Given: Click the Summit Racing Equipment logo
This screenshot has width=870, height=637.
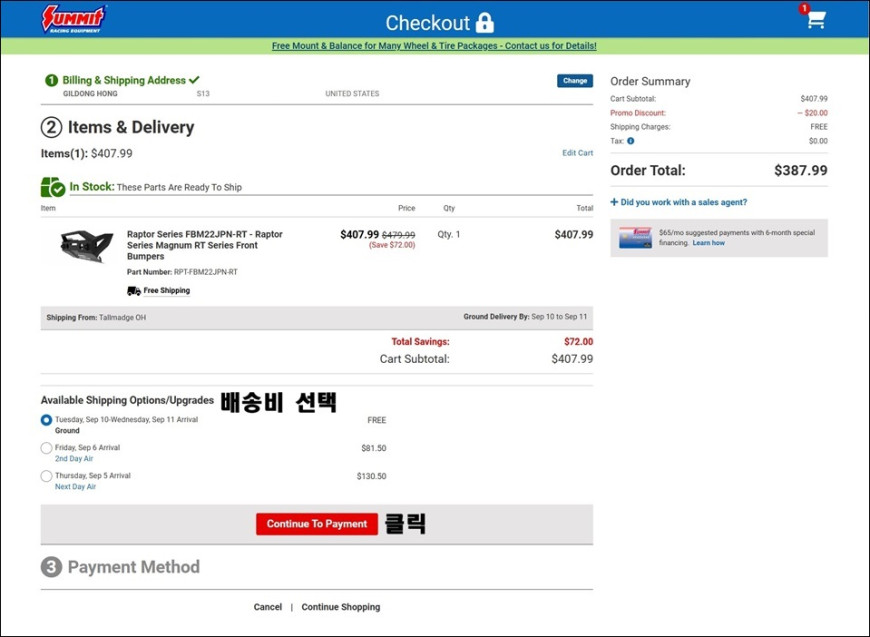Looking at the screenshot, I should (x=74, y=19).
